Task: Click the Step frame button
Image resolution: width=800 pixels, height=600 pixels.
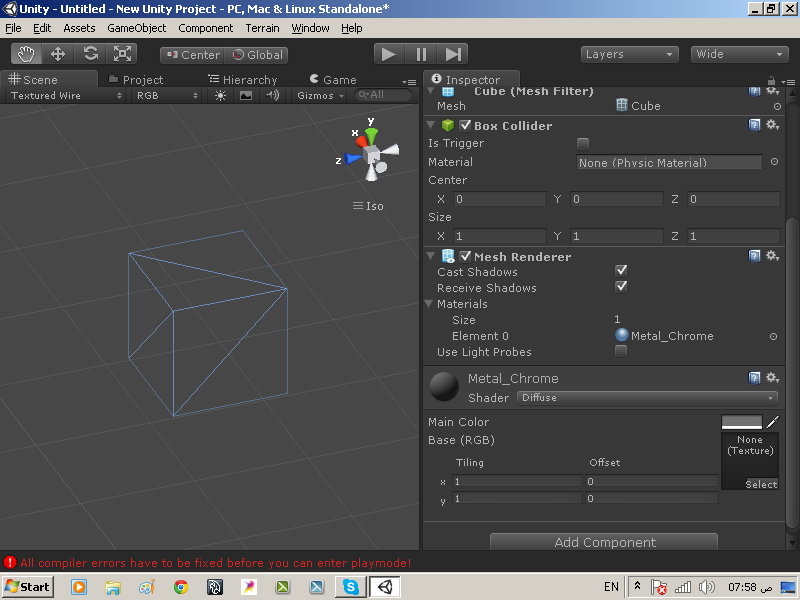Action: click(453, 54)
